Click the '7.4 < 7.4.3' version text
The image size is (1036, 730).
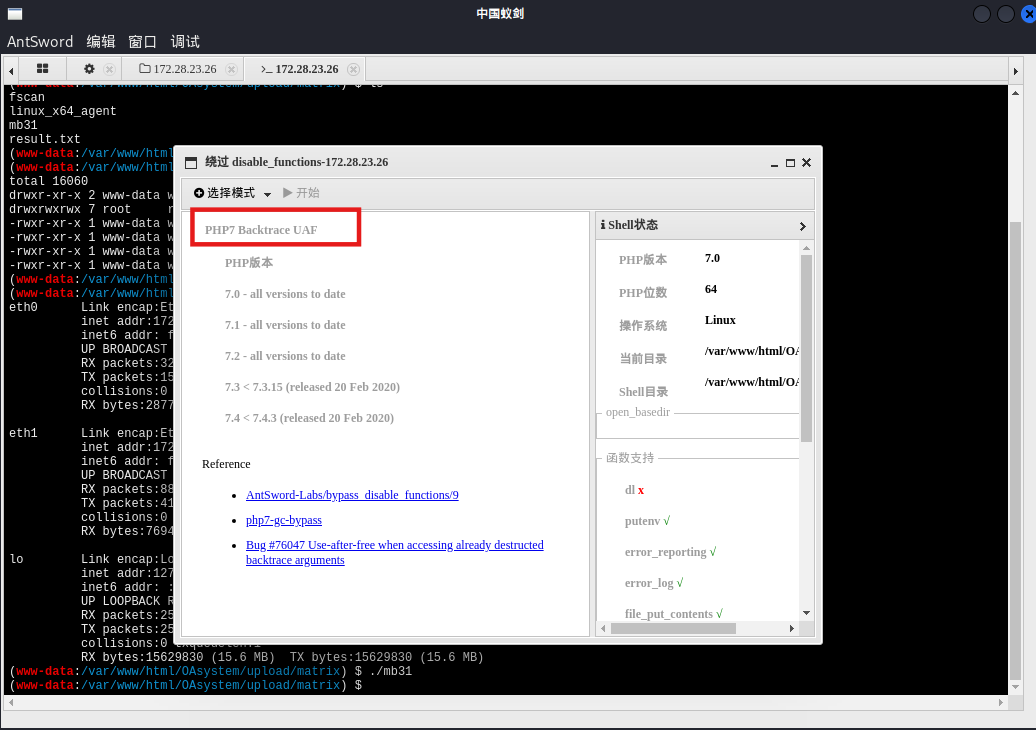point(309,418)
